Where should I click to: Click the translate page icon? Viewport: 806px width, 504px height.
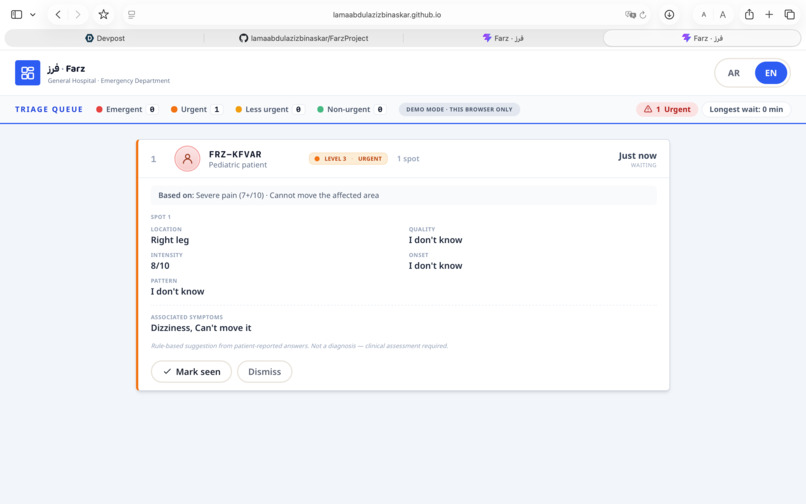pos(630,15)
